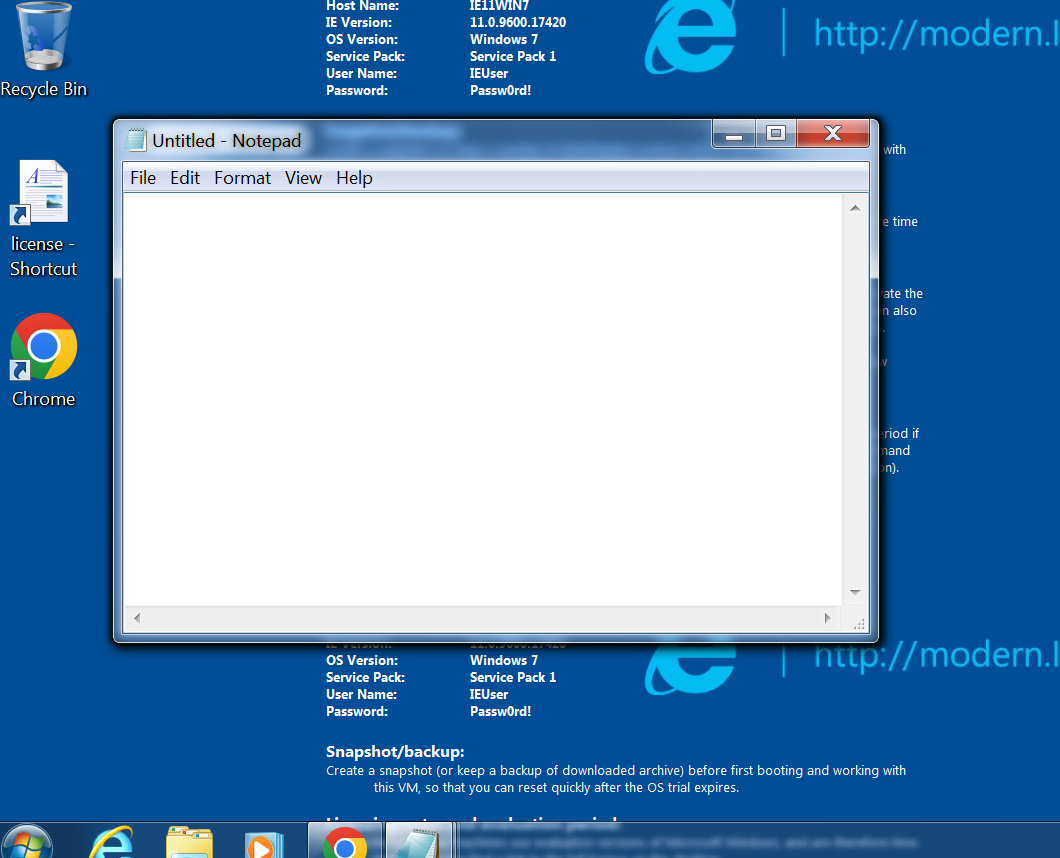Click the vertical scrollbar up arrow
1060x858 pixels.
pos(855,208)
